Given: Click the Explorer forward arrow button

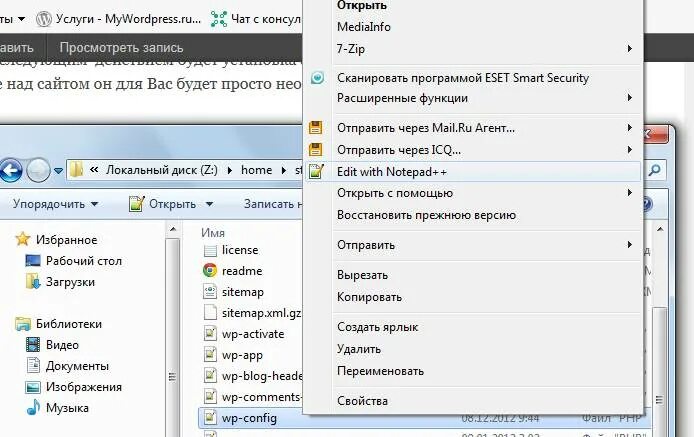Looking at the screenshot, I should click(x=39, y=170).
